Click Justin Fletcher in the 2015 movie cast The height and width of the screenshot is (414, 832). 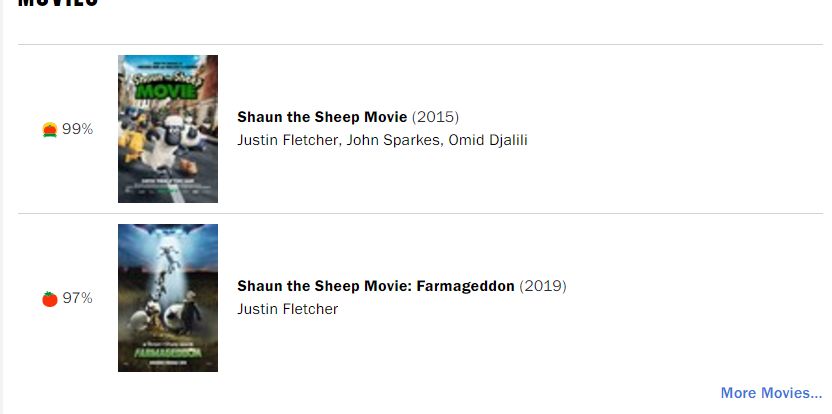coord(289,140)
